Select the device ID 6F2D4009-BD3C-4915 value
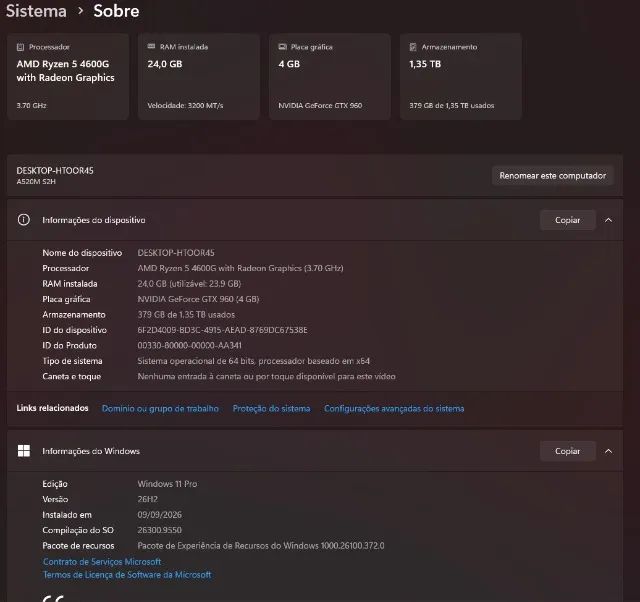This screenshot has width=640, height=602. 222,330
